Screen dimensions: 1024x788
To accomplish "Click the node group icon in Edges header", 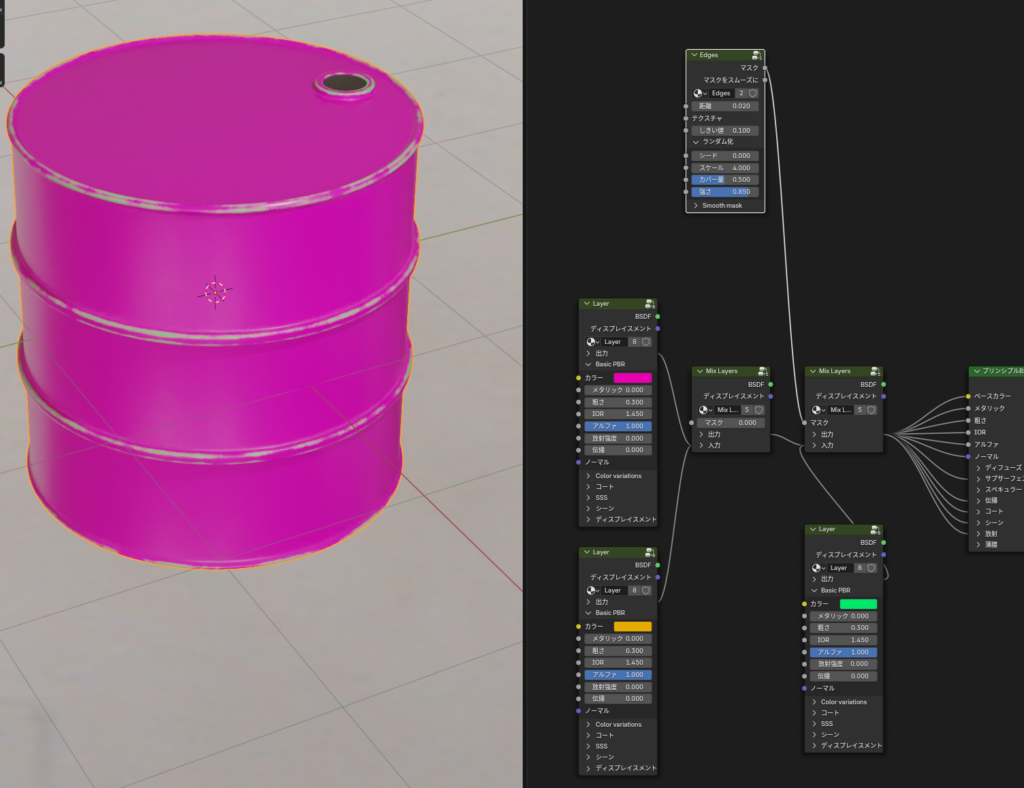I will (757, 55).
